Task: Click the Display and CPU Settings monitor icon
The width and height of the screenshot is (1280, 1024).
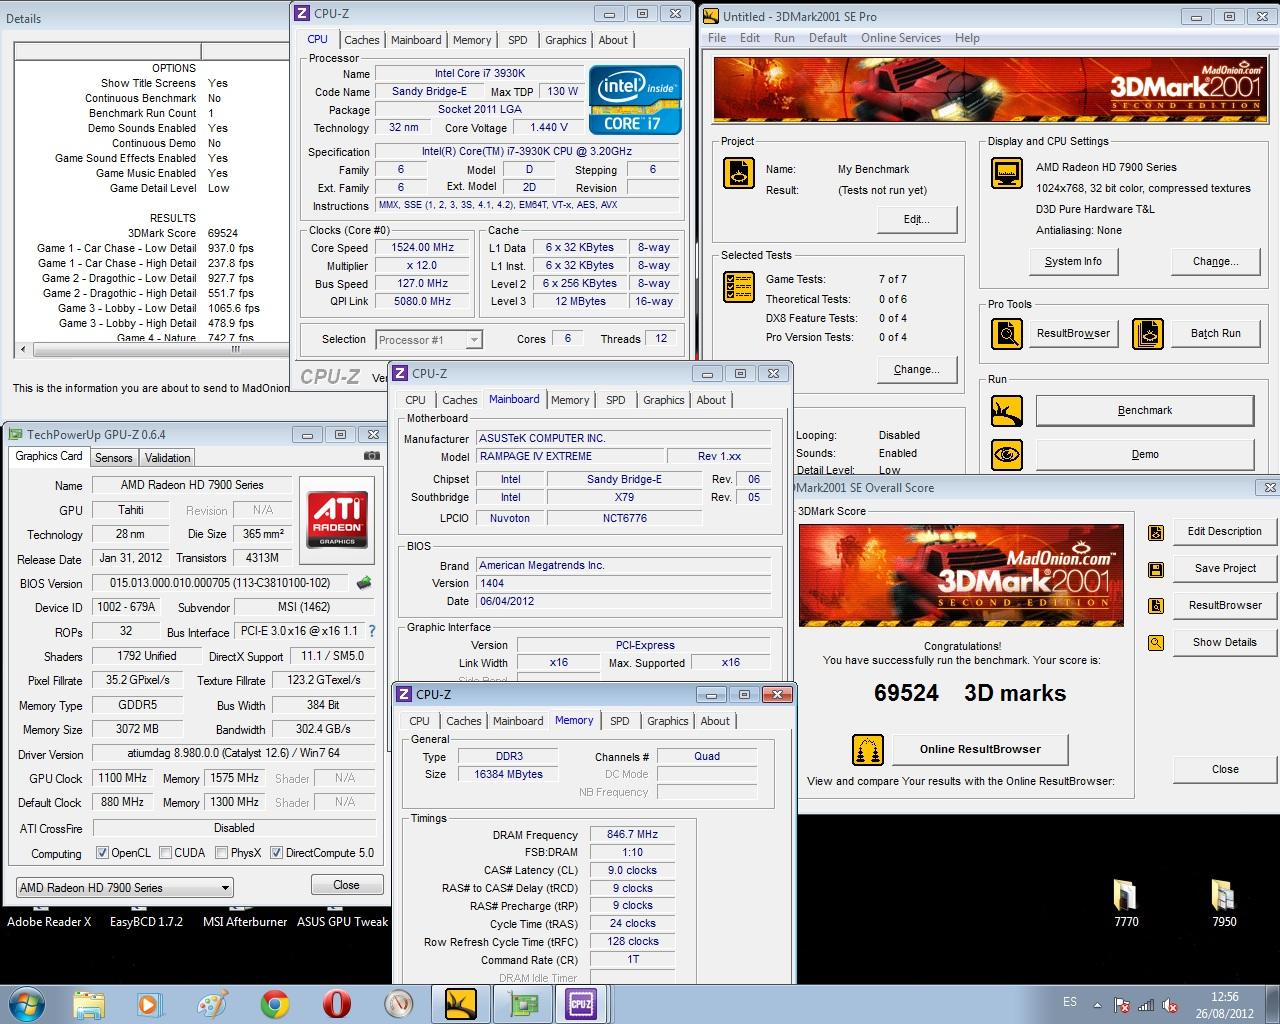Action: [x=1007, y=172]
